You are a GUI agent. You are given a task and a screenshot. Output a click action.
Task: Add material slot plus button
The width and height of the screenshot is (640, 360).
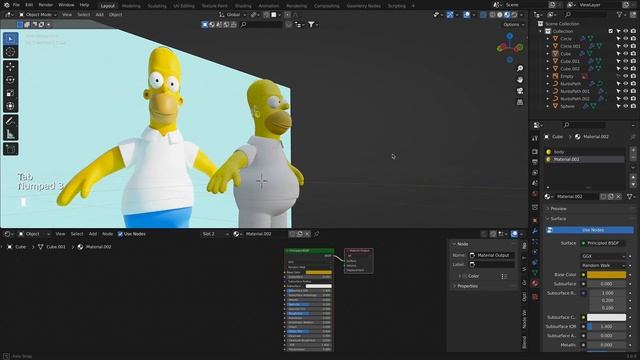click(x=633, y=150)
